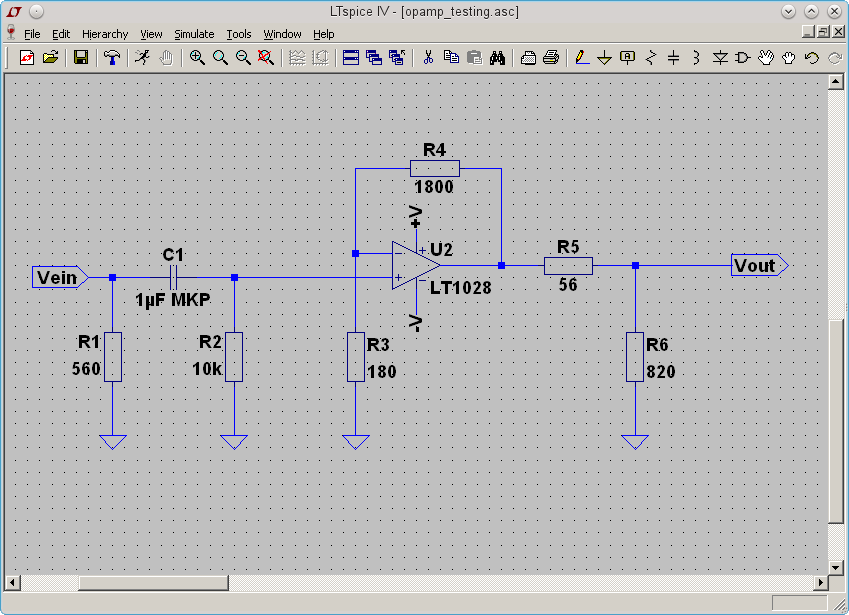
Task: Open Find with the binoculars icon
Action: [x=497, y=57]
